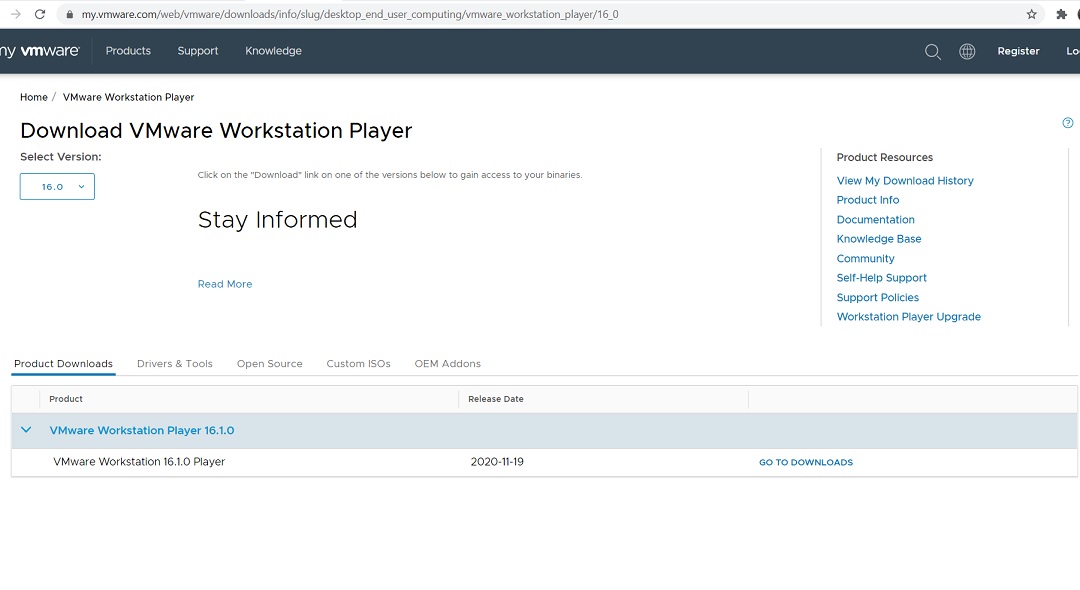
Task: Click the Product Resources heading
Action: (x=884, y=157)
